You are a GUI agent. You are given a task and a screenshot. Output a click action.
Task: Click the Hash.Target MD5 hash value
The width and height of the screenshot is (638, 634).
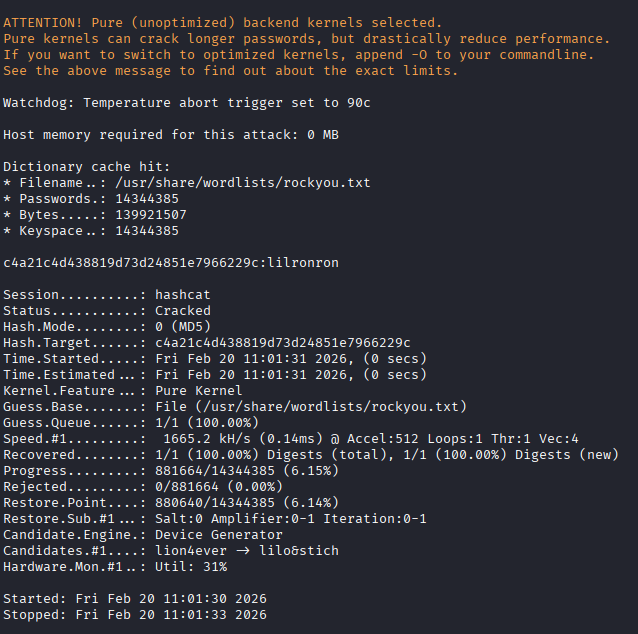(283, 343)
